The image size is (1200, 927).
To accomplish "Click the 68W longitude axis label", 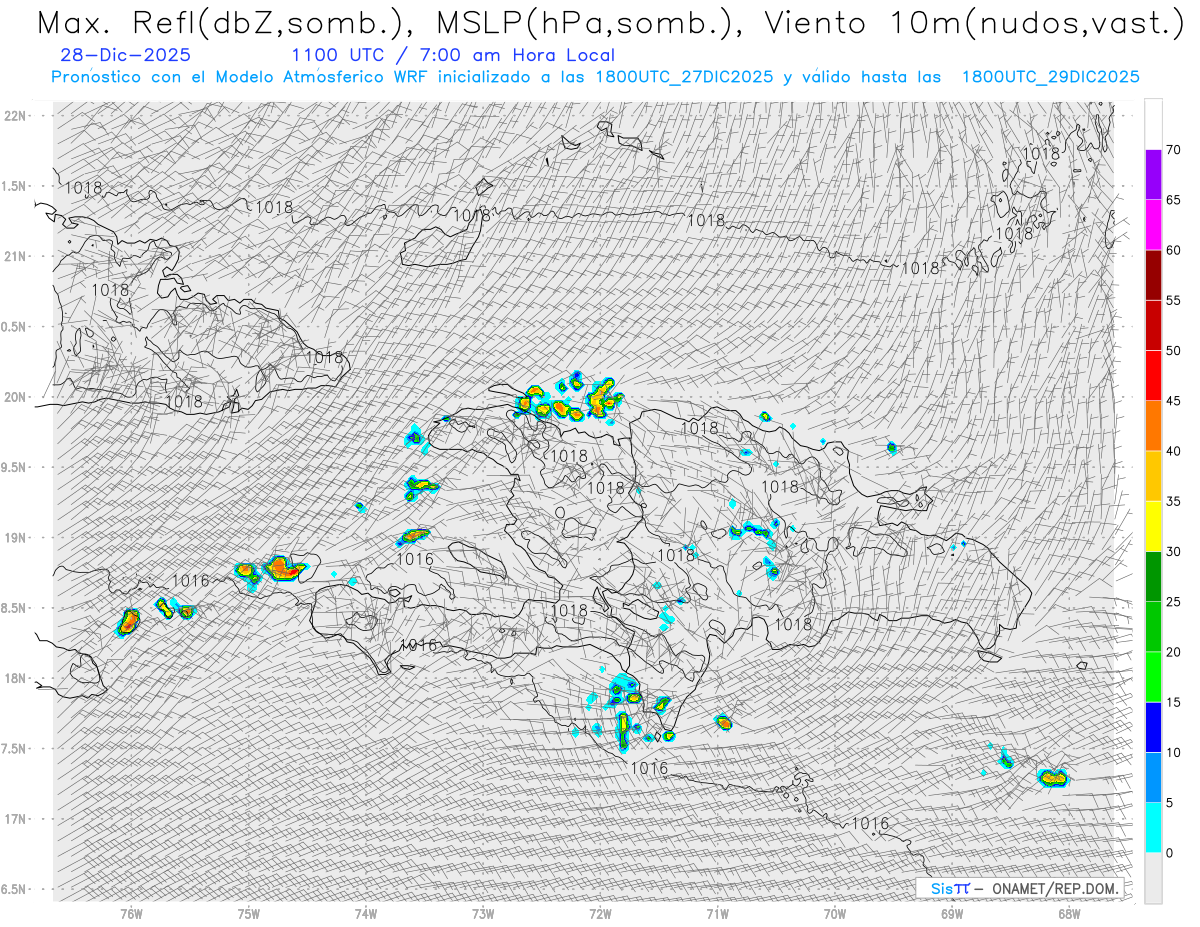I will [1068, 913].
